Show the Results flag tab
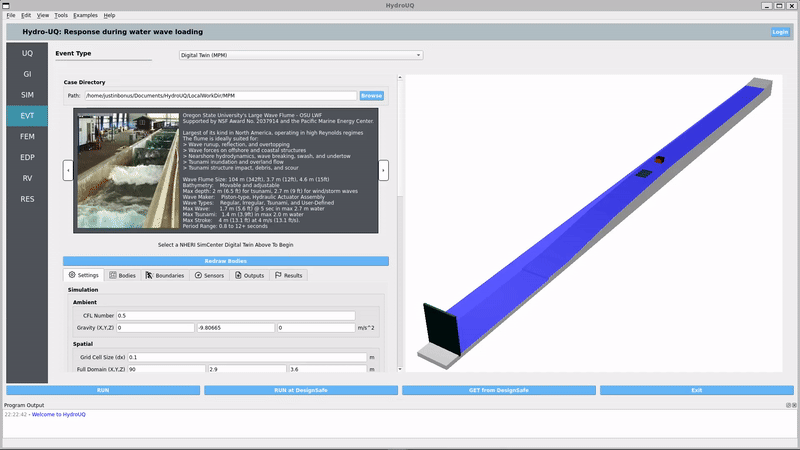This screenshot has height=450, width=800. [x=289, y=275]
